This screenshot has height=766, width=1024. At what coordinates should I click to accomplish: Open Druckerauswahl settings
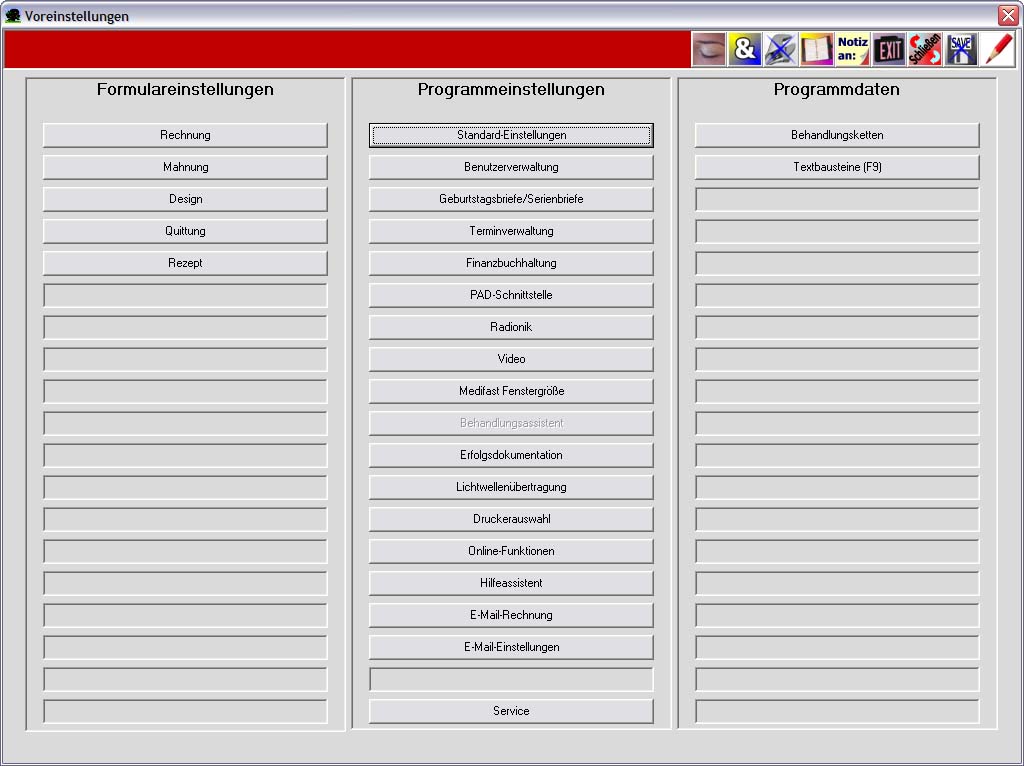tap(511, 519)
